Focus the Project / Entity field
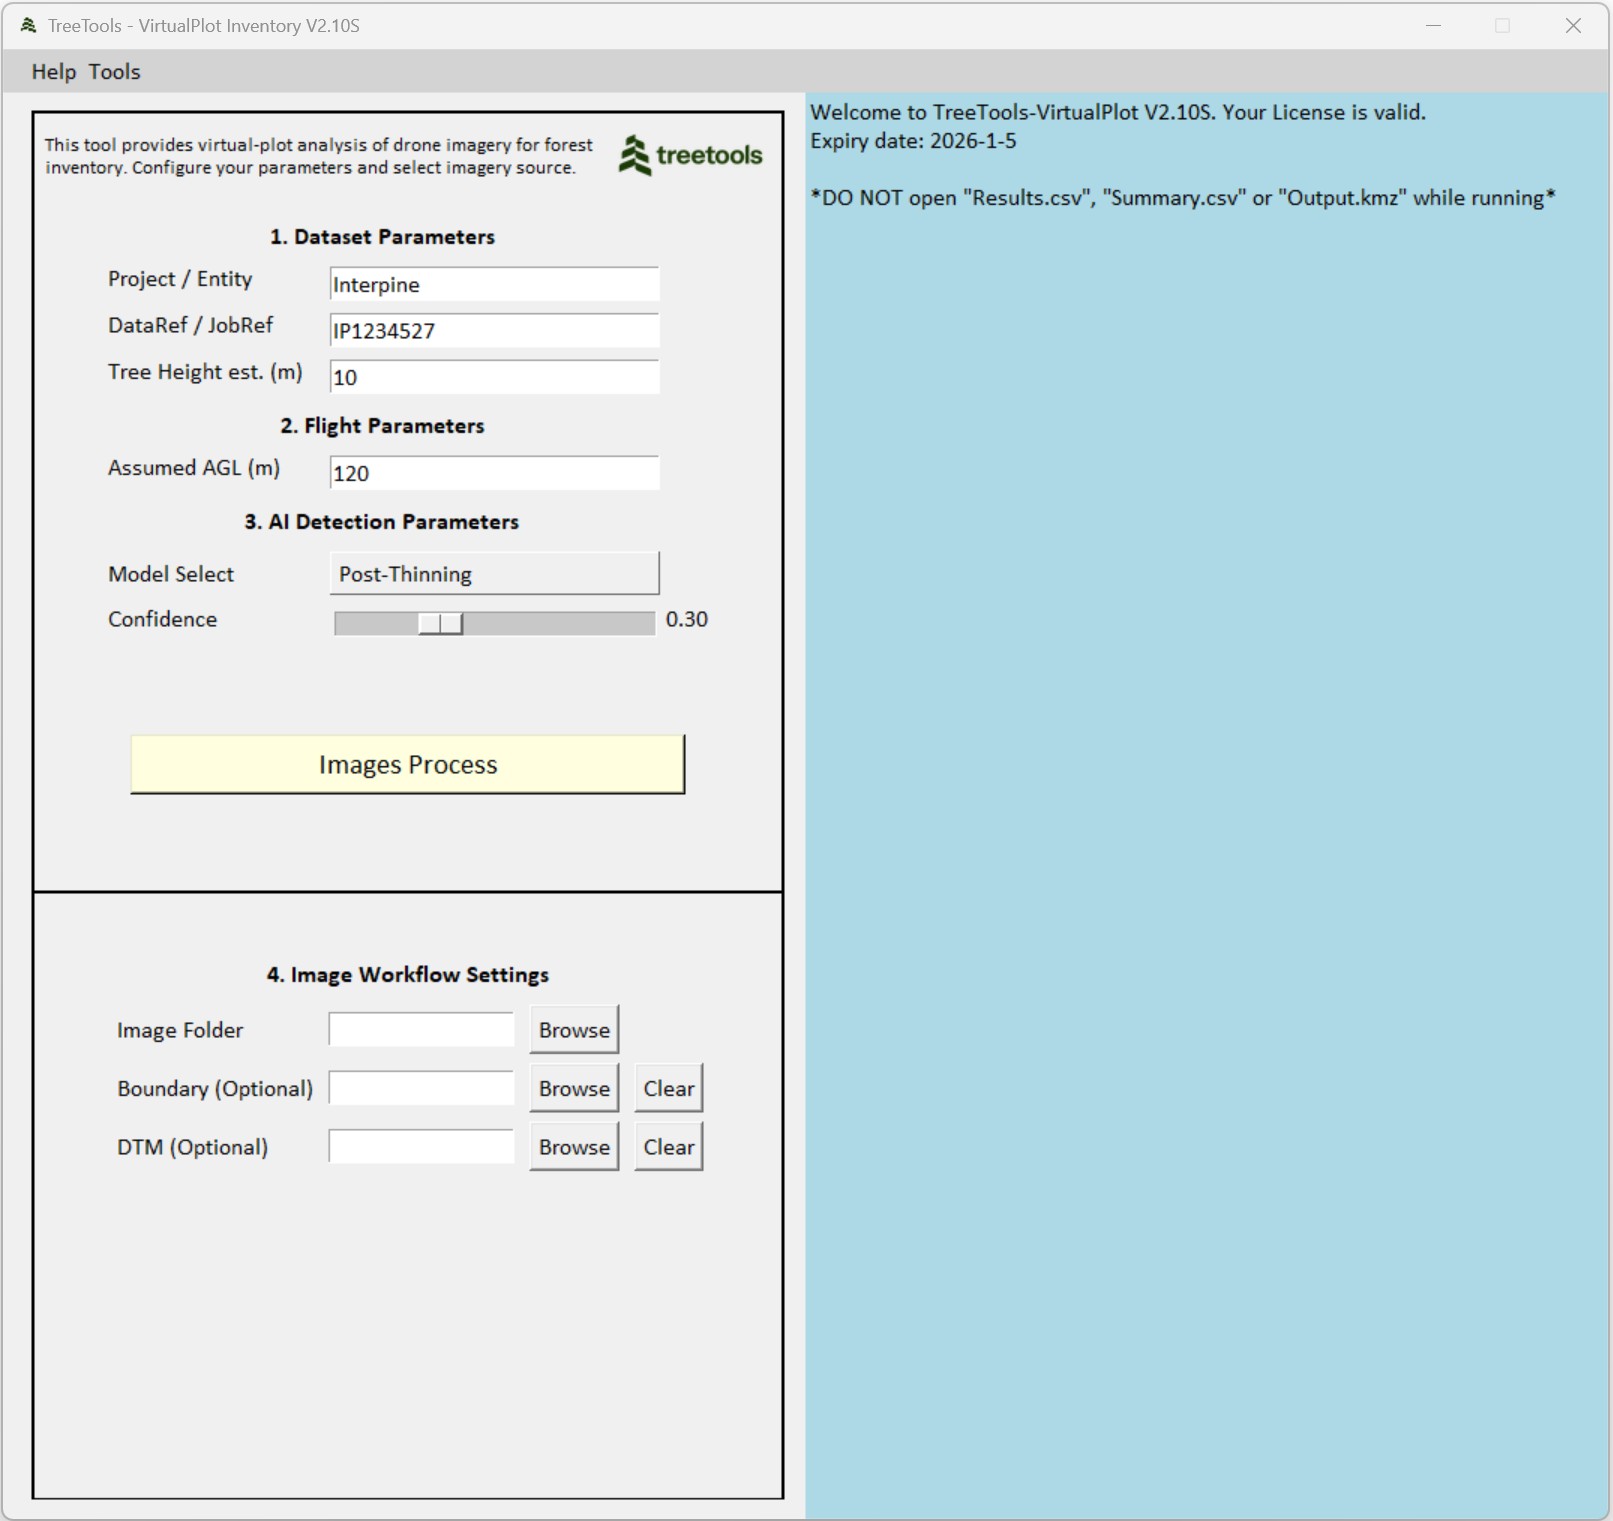The height and width of the screenshot is (1521, 1613). tap(494, 284)
